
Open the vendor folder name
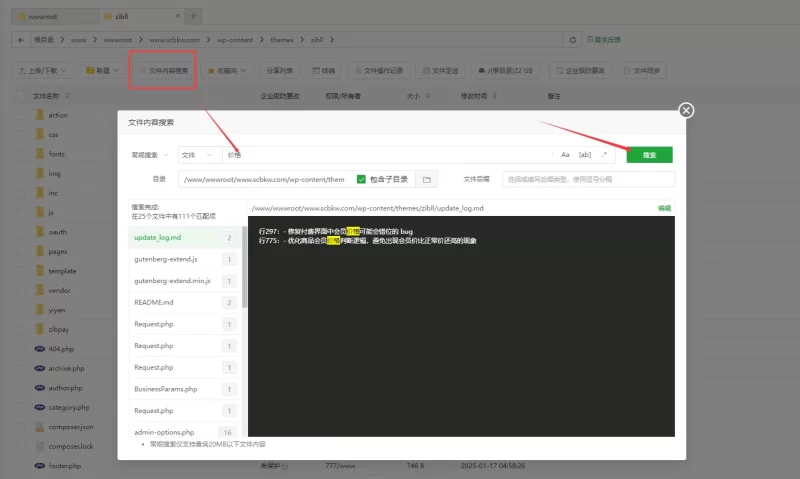59,290
